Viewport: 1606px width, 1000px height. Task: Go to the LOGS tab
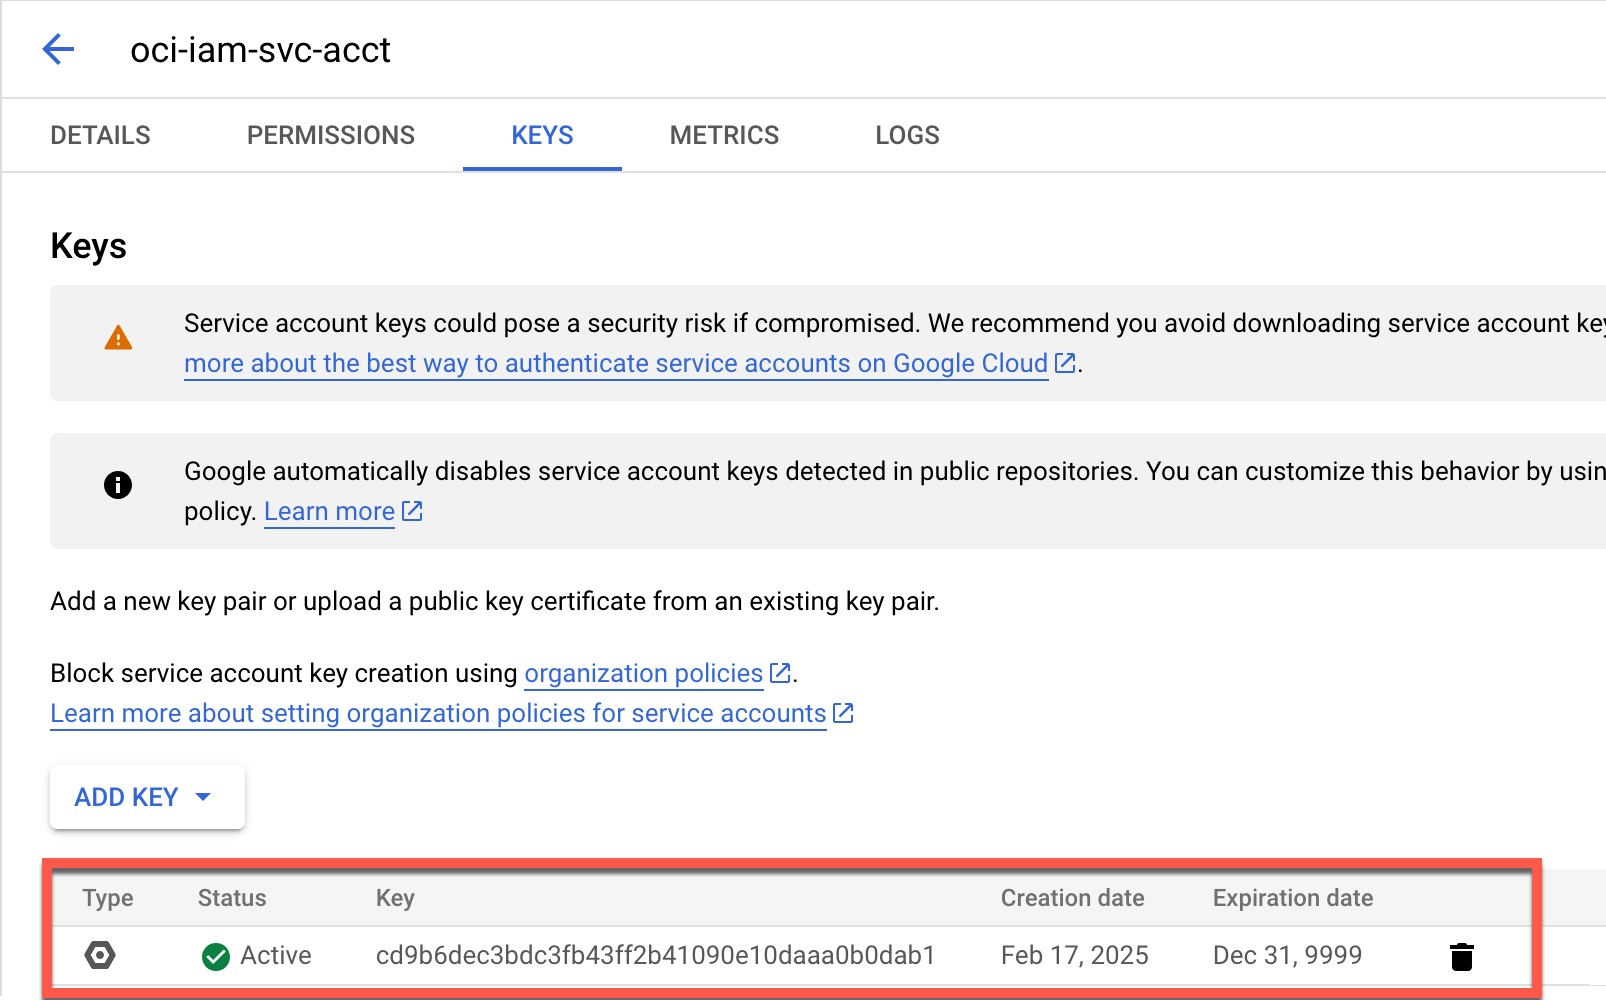pos(907,135)
